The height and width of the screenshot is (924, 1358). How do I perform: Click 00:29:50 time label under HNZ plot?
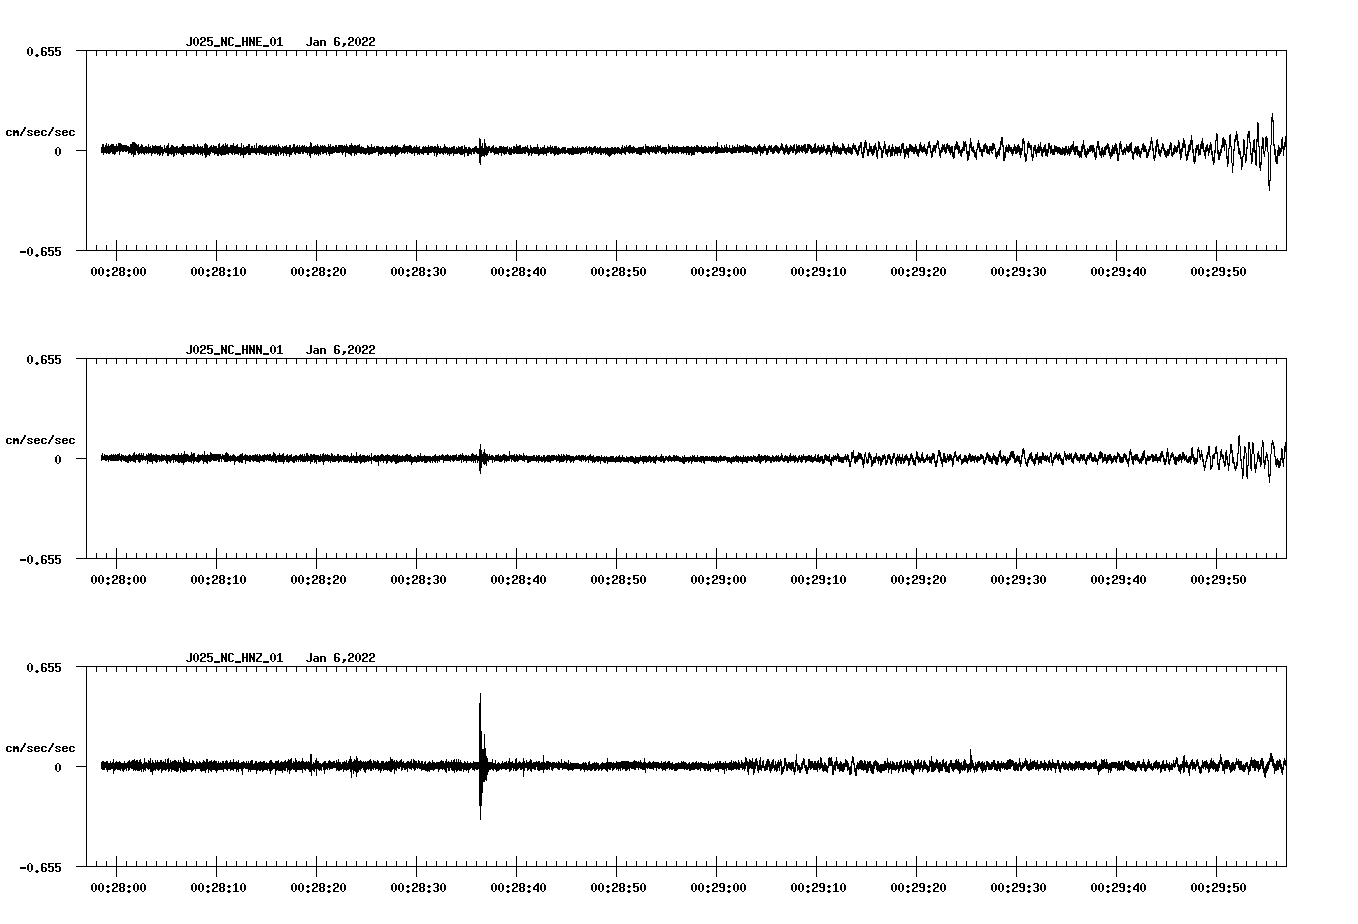tap(1218, 887)
